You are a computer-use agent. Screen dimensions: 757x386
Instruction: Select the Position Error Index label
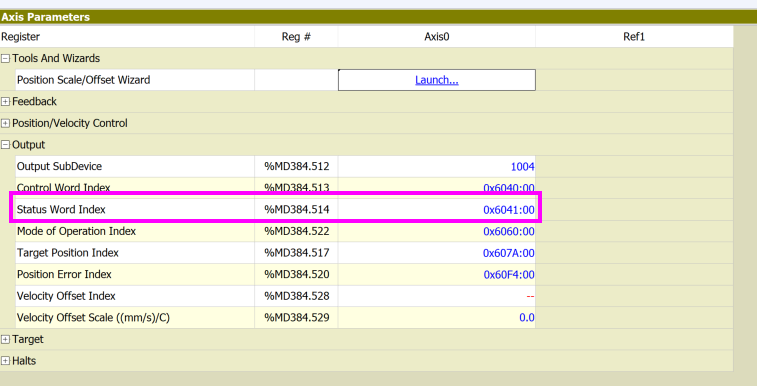click(64, 275)
